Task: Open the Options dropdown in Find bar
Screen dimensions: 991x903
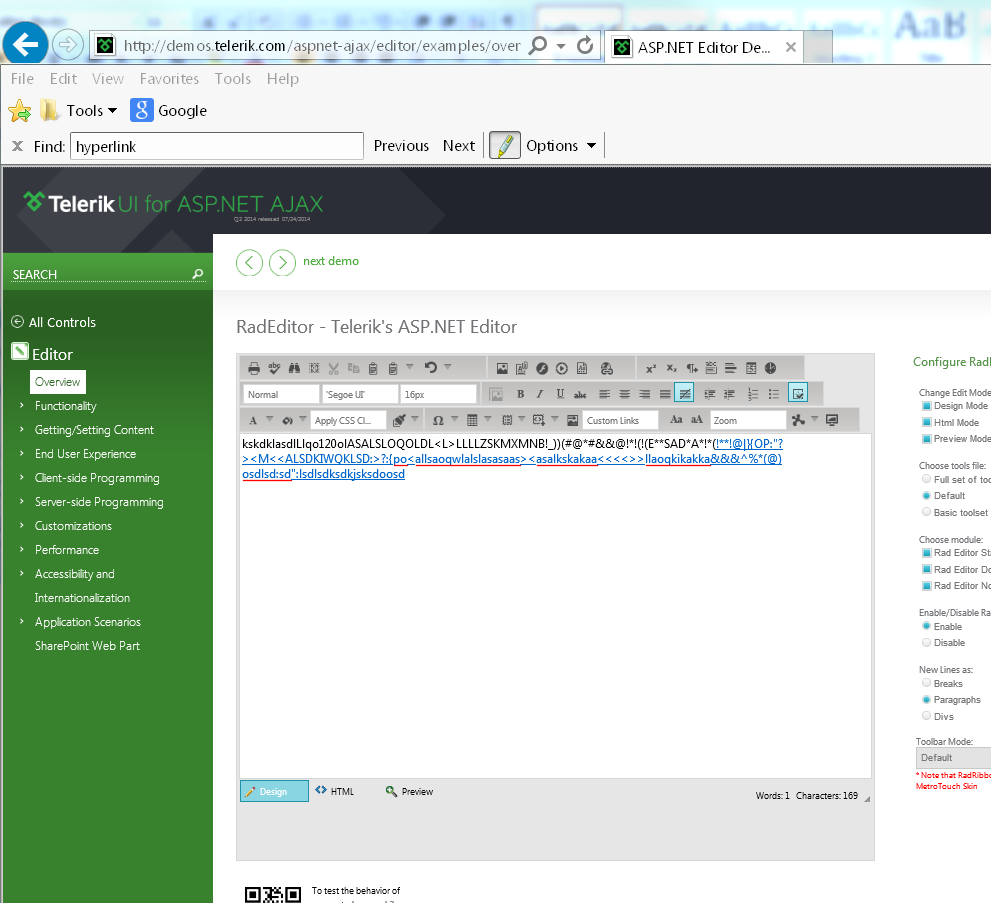Action: point(561,146)
